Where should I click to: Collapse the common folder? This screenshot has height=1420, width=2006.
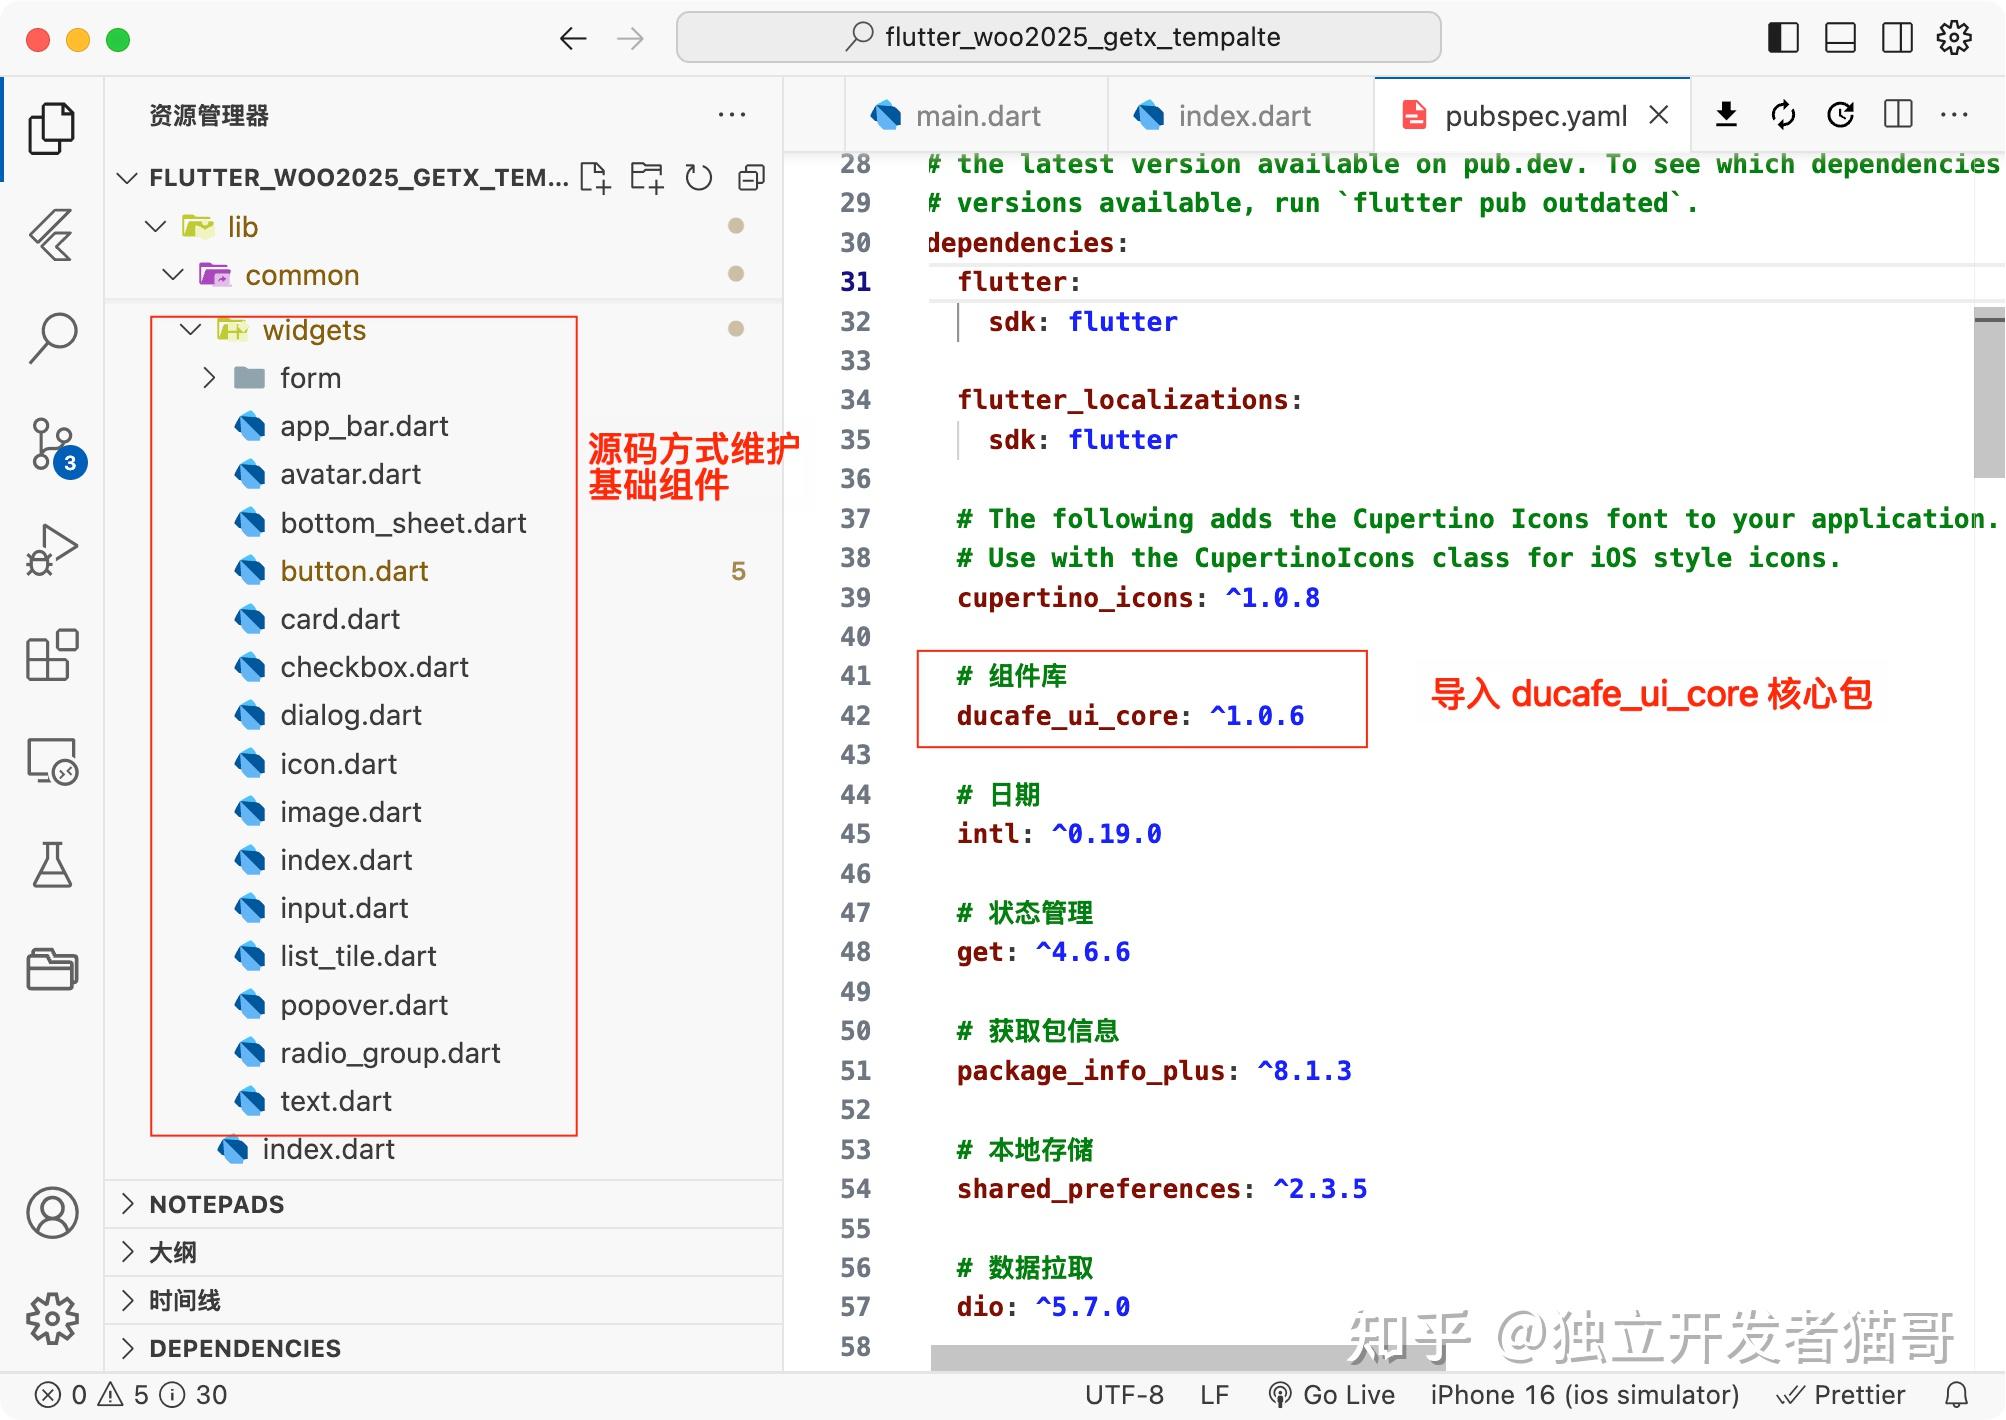coord(173,275)
